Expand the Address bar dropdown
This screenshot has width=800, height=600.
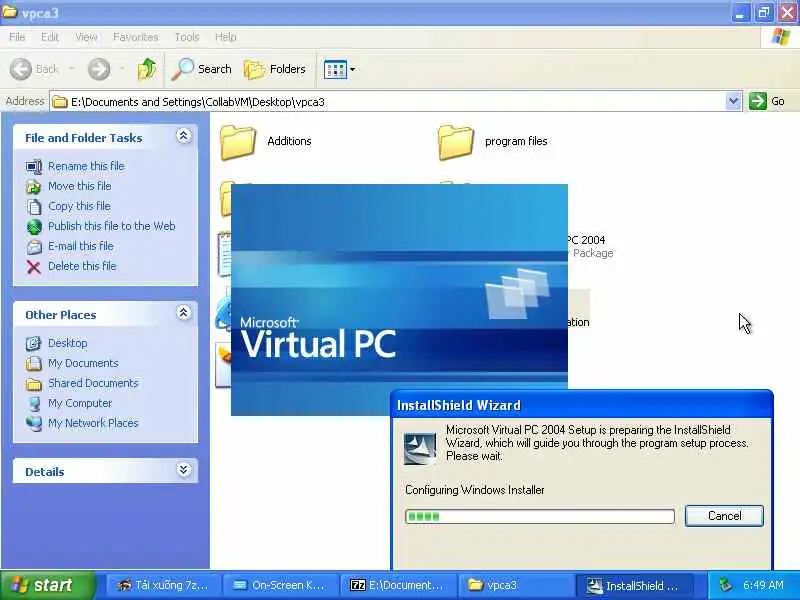[733, 101]
